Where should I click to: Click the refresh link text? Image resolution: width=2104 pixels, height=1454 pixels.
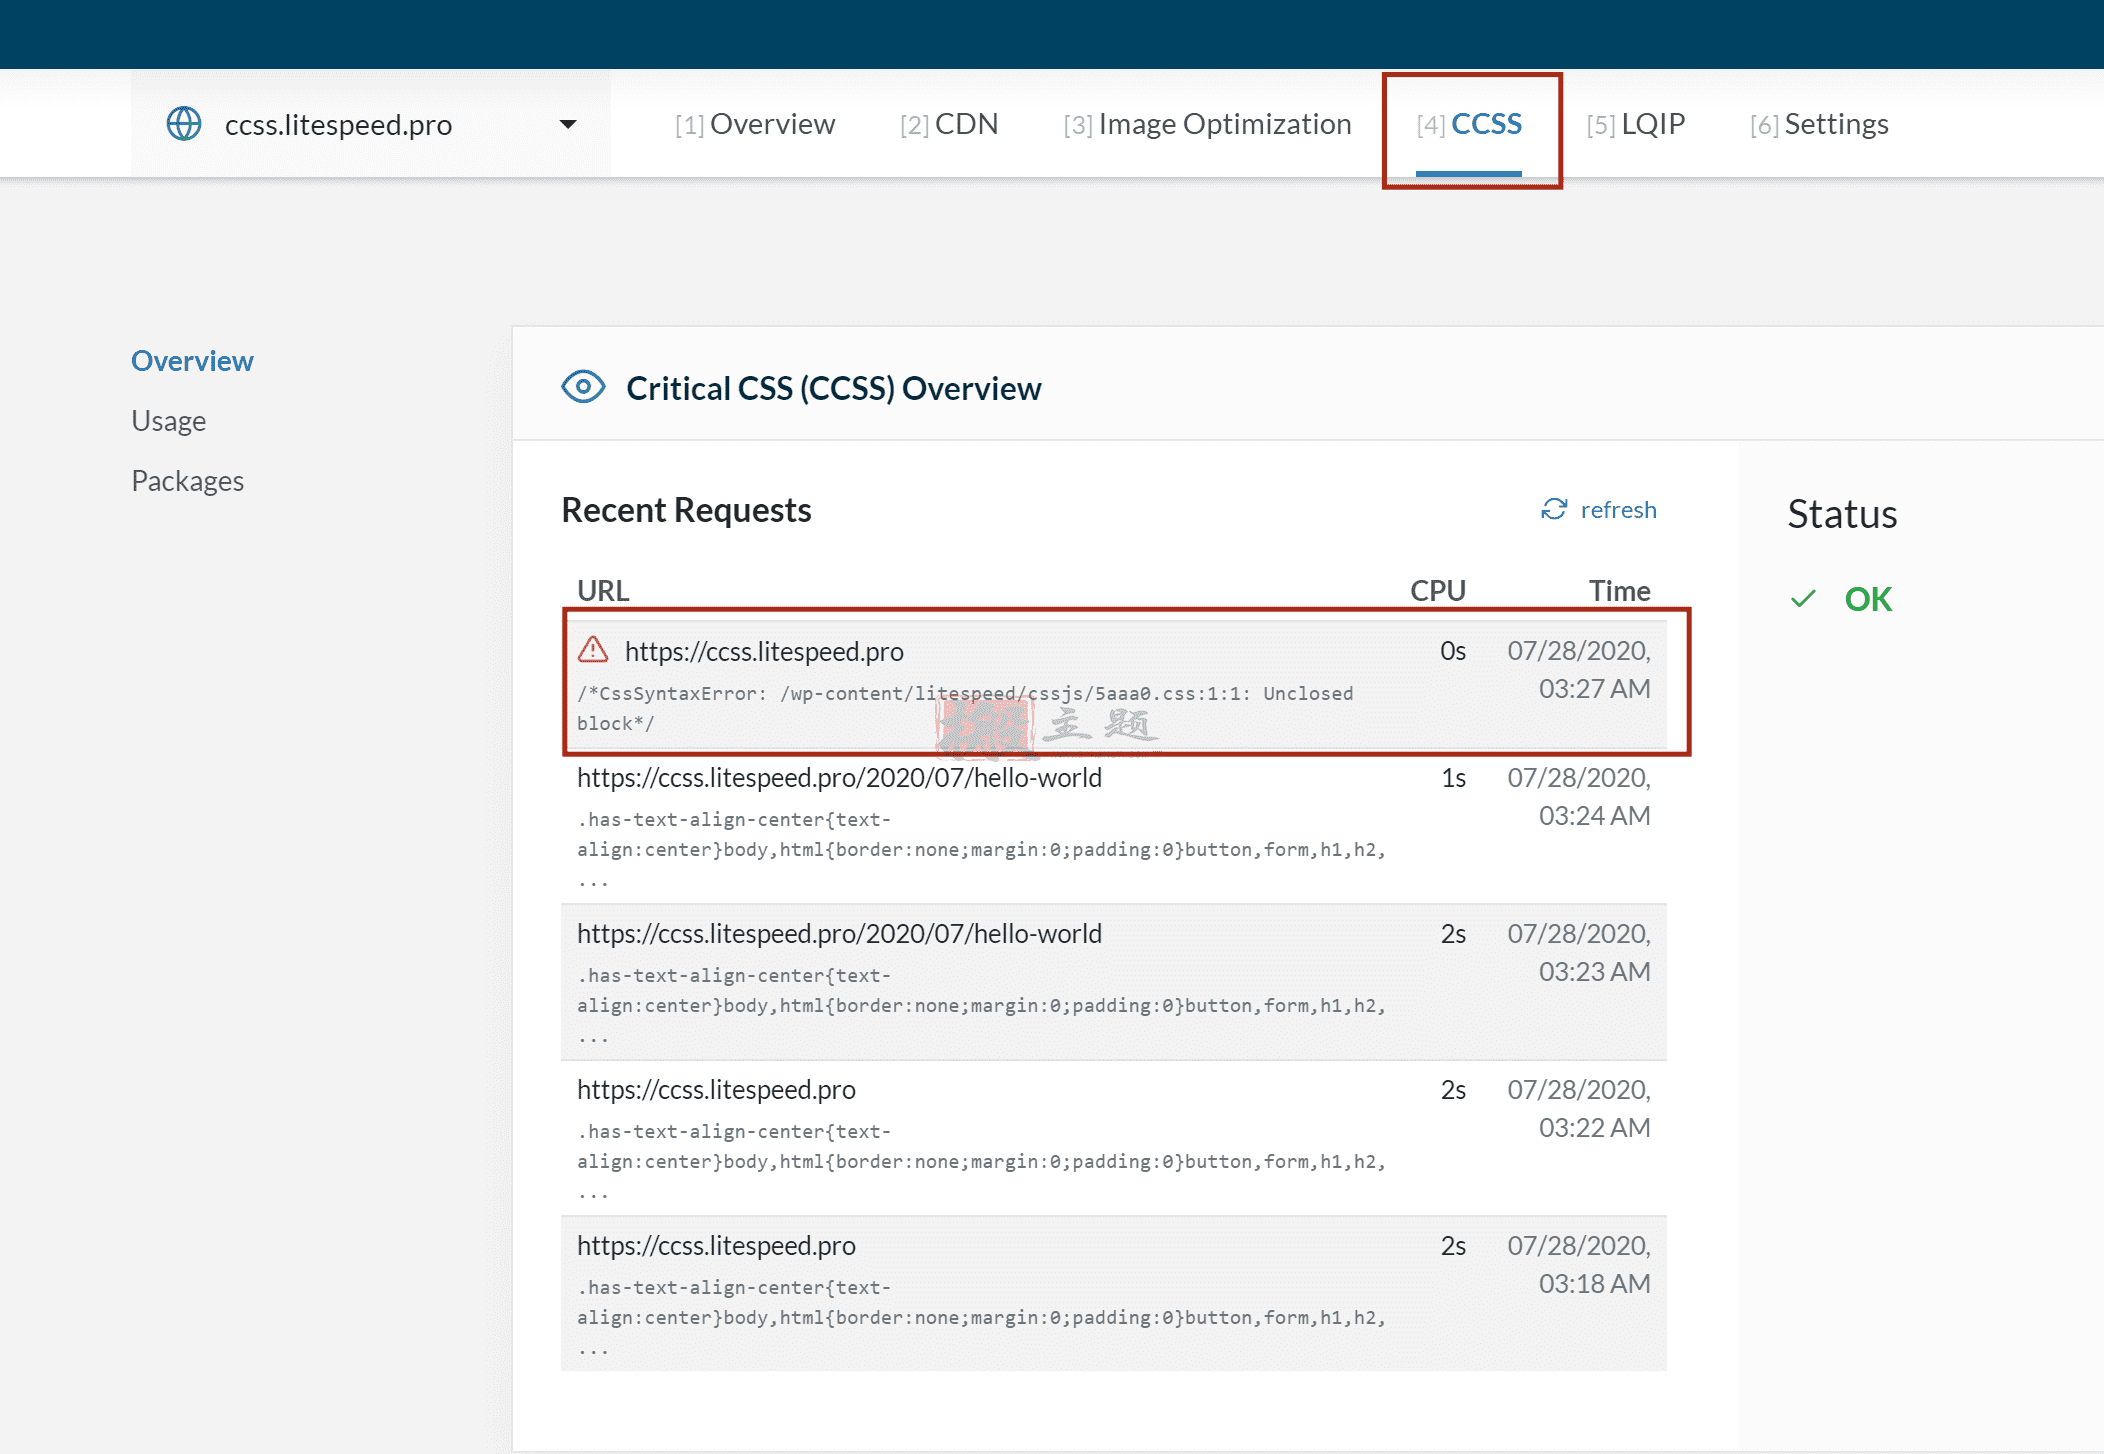(1618, 510)
